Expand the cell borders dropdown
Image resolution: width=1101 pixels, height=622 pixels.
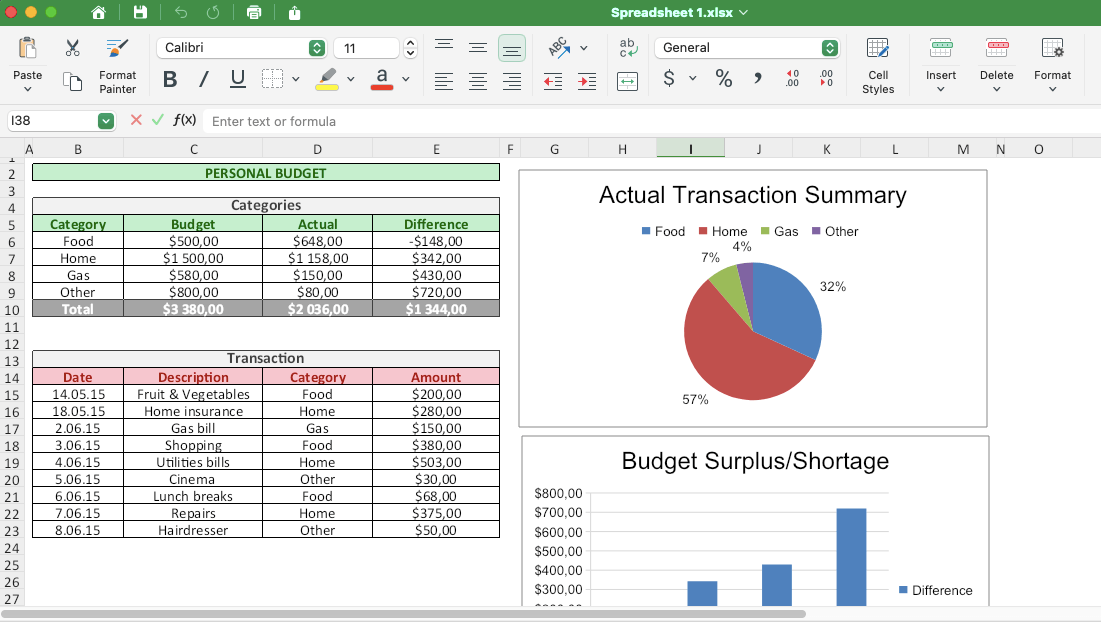point(295,80)
